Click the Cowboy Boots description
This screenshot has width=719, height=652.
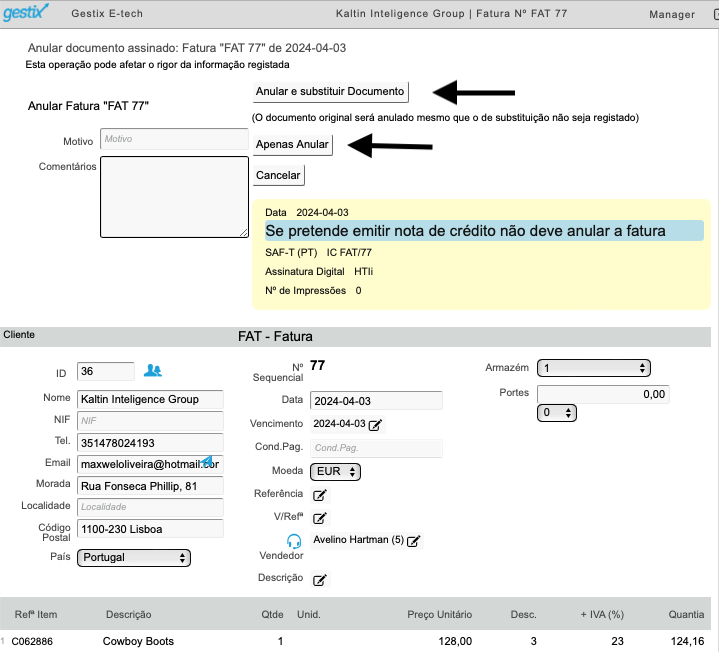click(x=138, y=641)
